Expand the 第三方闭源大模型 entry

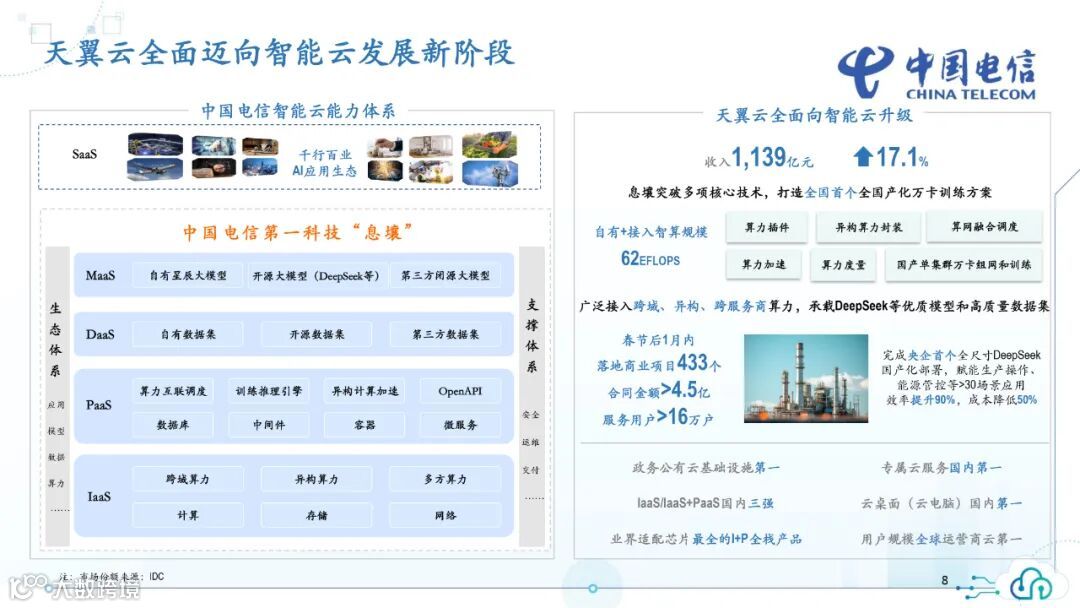pos(446,276)
